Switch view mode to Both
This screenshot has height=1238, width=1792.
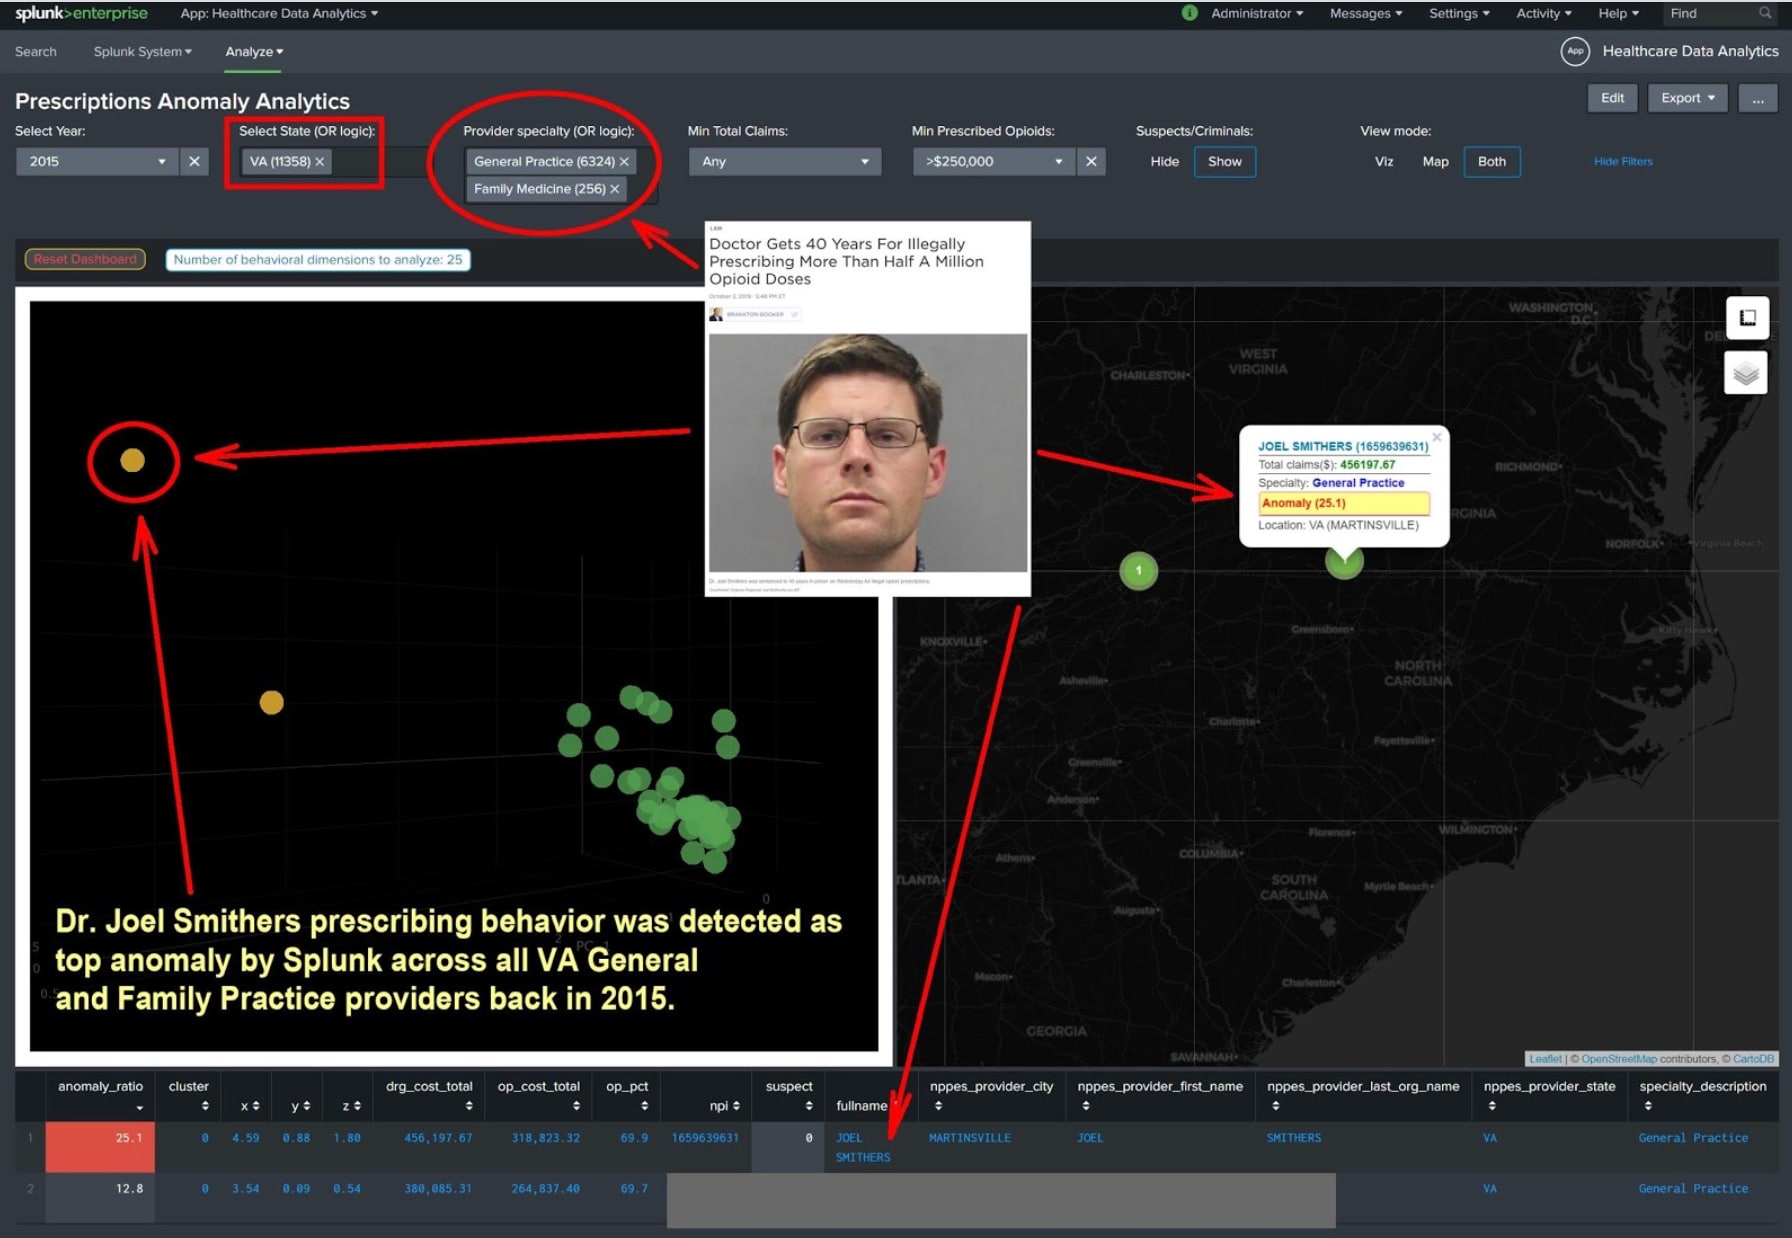point(1491,161)
